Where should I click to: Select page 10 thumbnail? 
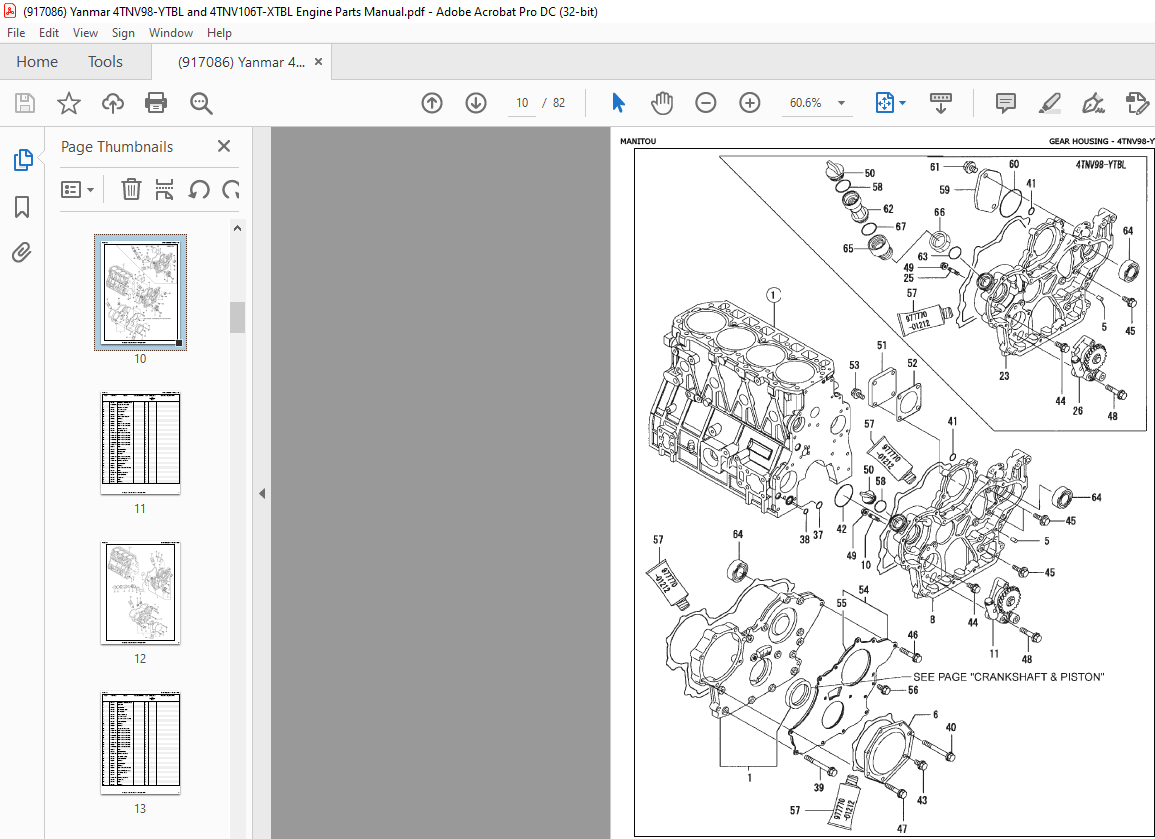click(140, 292)
